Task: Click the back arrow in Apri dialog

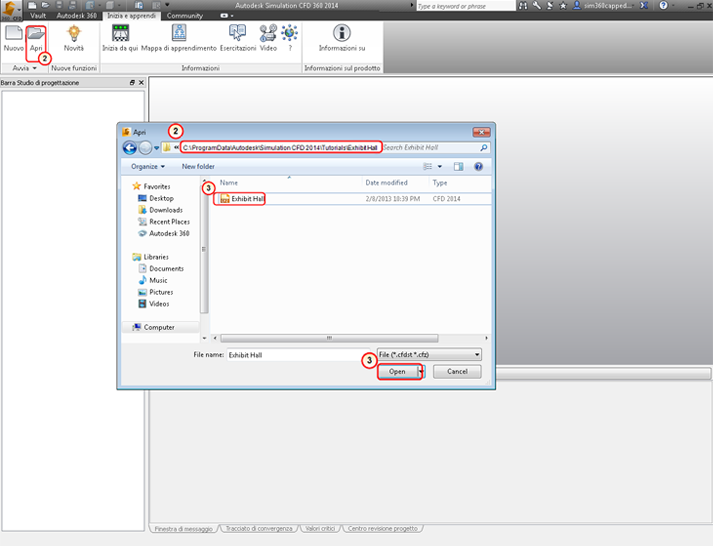Action: click(x=130, y=148)
